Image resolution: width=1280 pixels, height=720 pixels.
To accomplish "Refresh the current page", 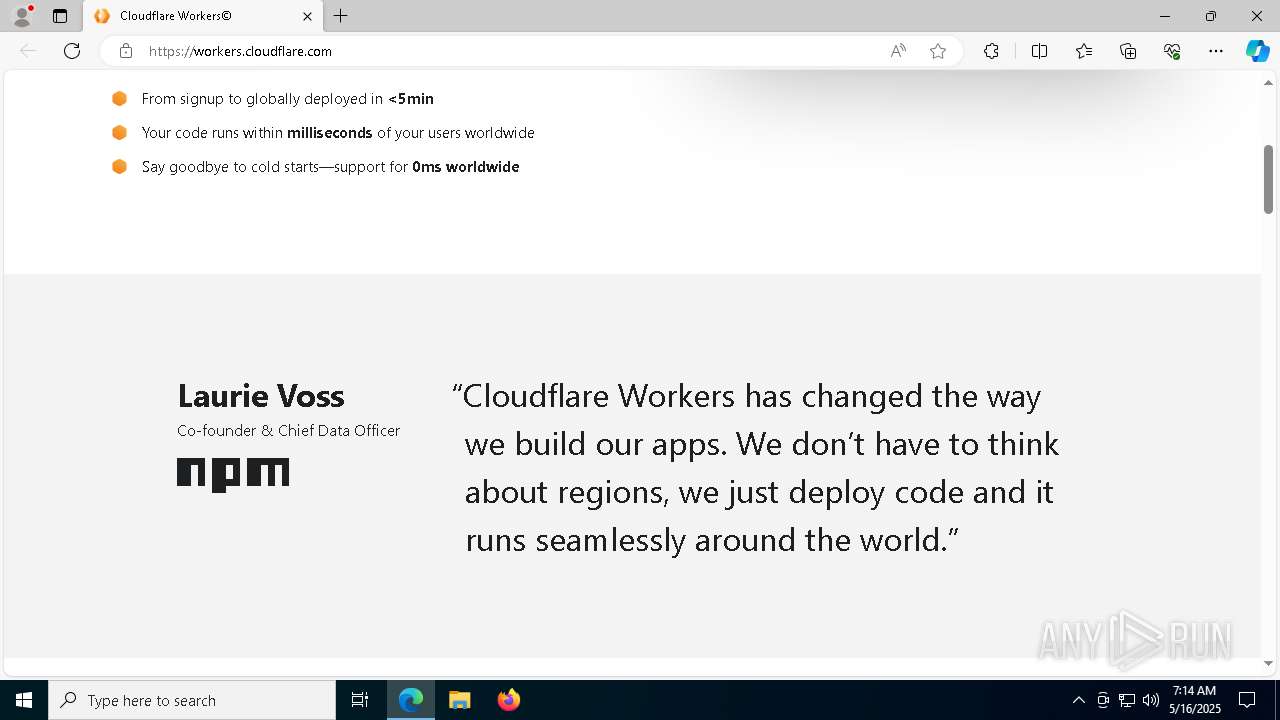I will pos(72,51).
